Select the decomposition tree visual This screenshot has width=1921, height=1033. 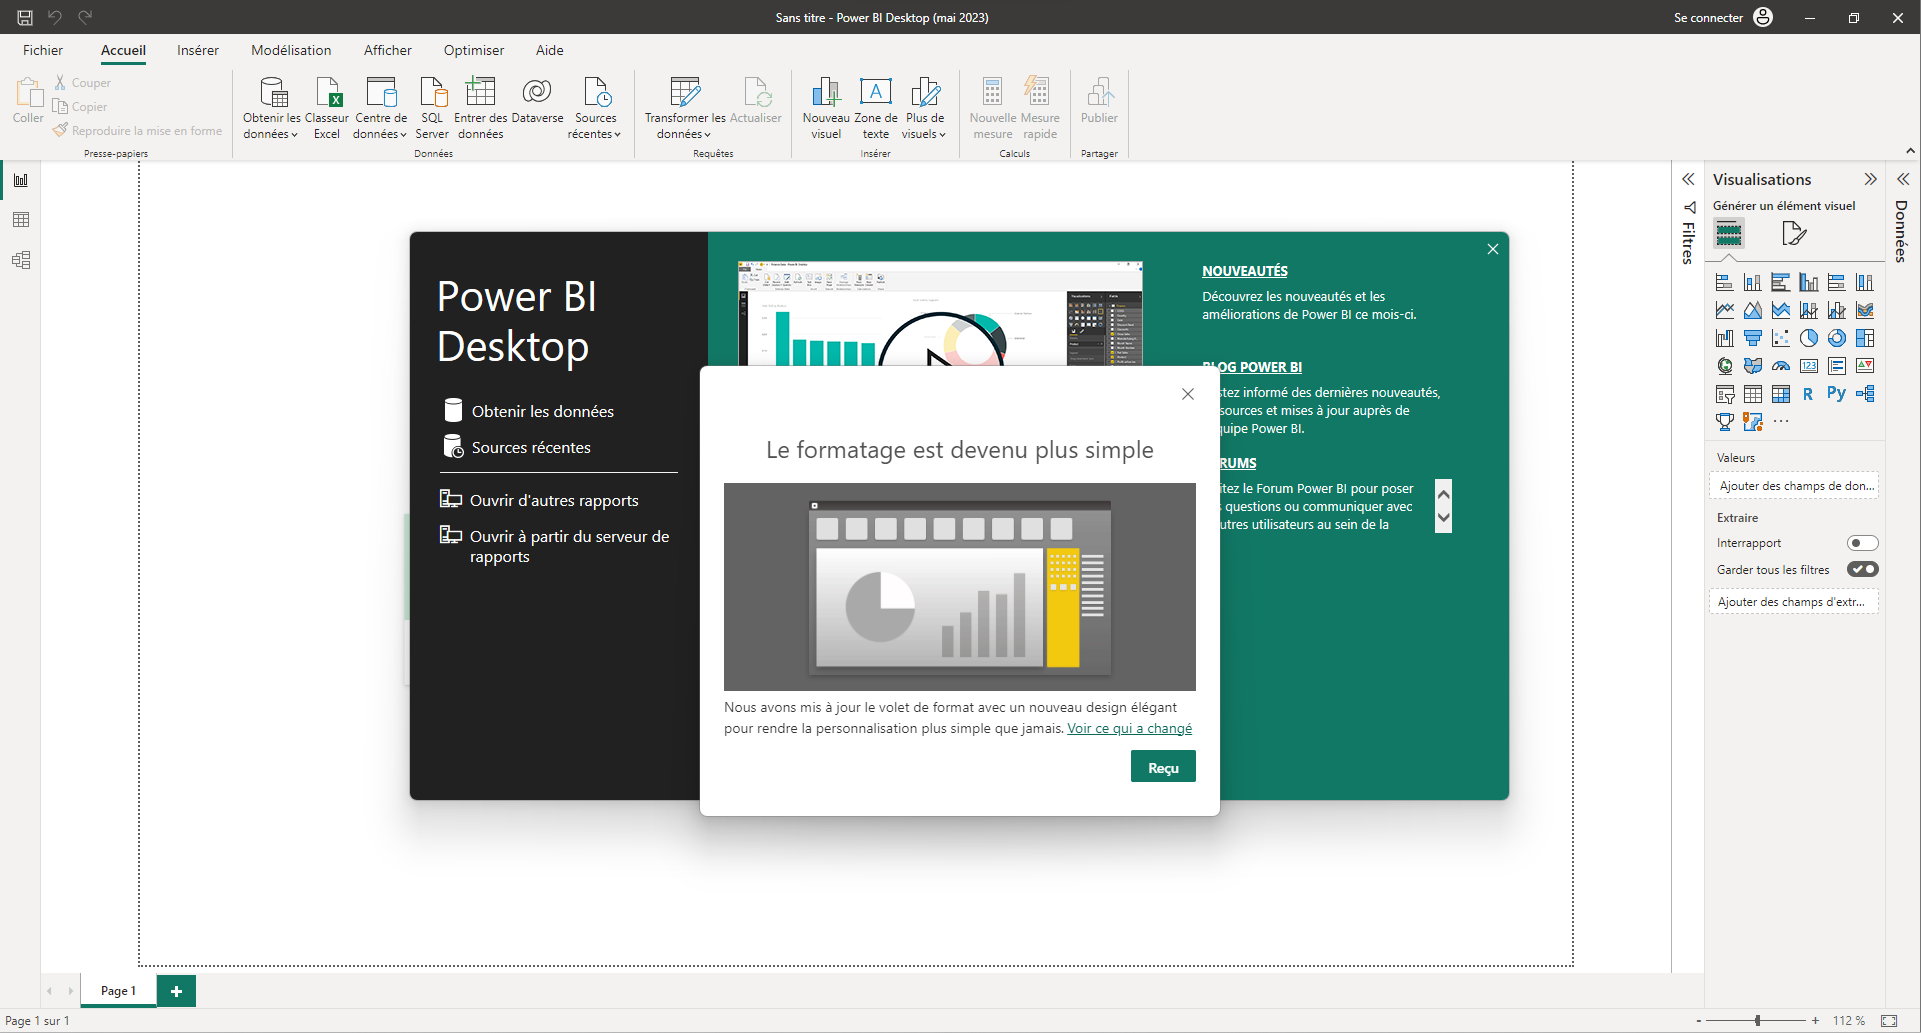click(x=1864, y=394)
